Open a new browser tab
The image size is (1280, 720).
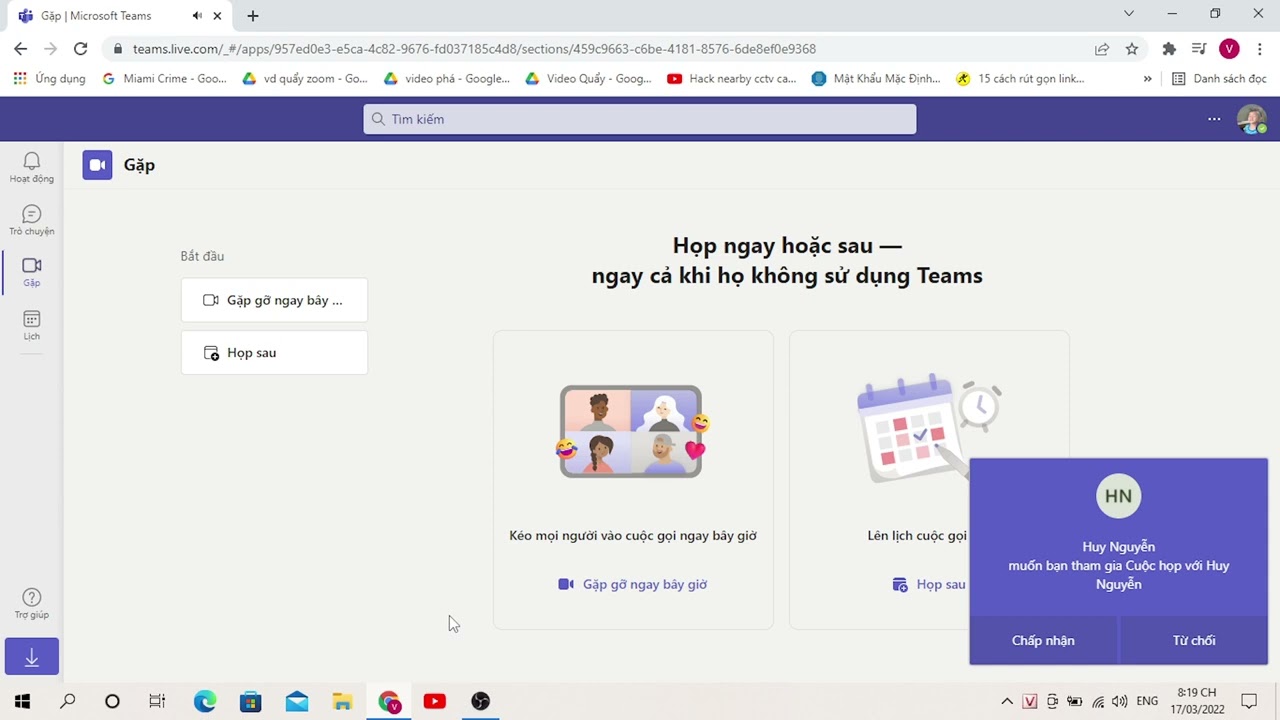point(253,16)
